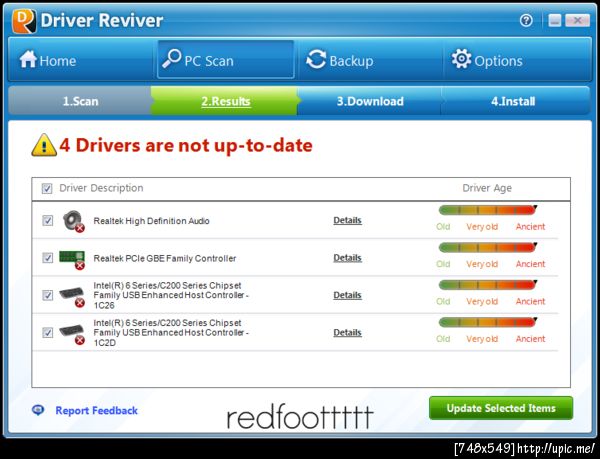Select the 4.Install step
Image resolution: width=600 pixels, height=459 pixels.
coord(515,101)
